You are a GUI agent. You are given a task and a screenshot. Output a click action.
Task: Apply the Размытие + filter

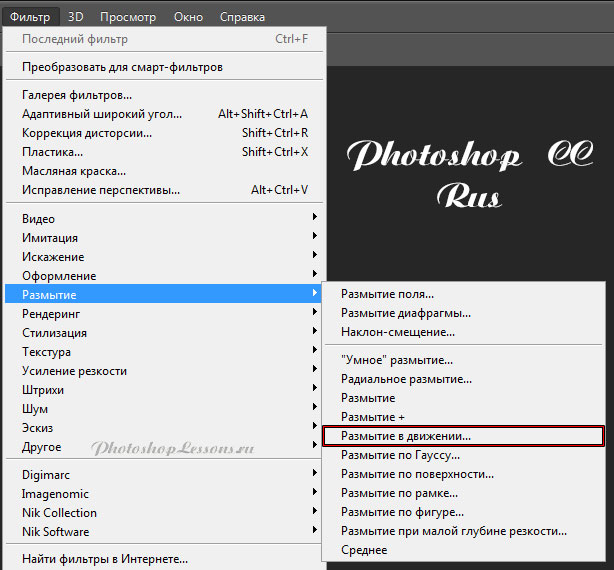click(463, 417)
